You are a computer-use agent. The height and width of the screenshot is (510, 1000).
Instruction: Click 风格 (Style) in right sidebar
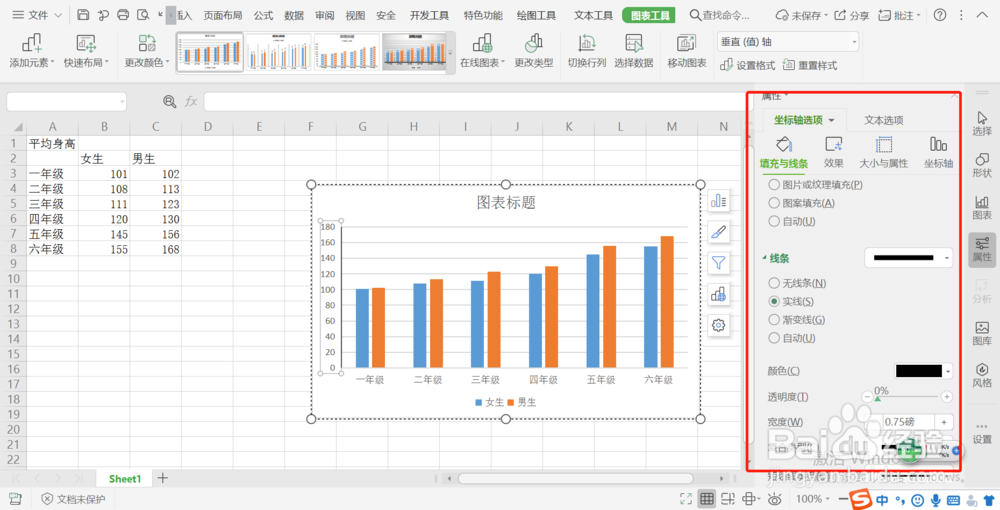(x=982, y=375)
